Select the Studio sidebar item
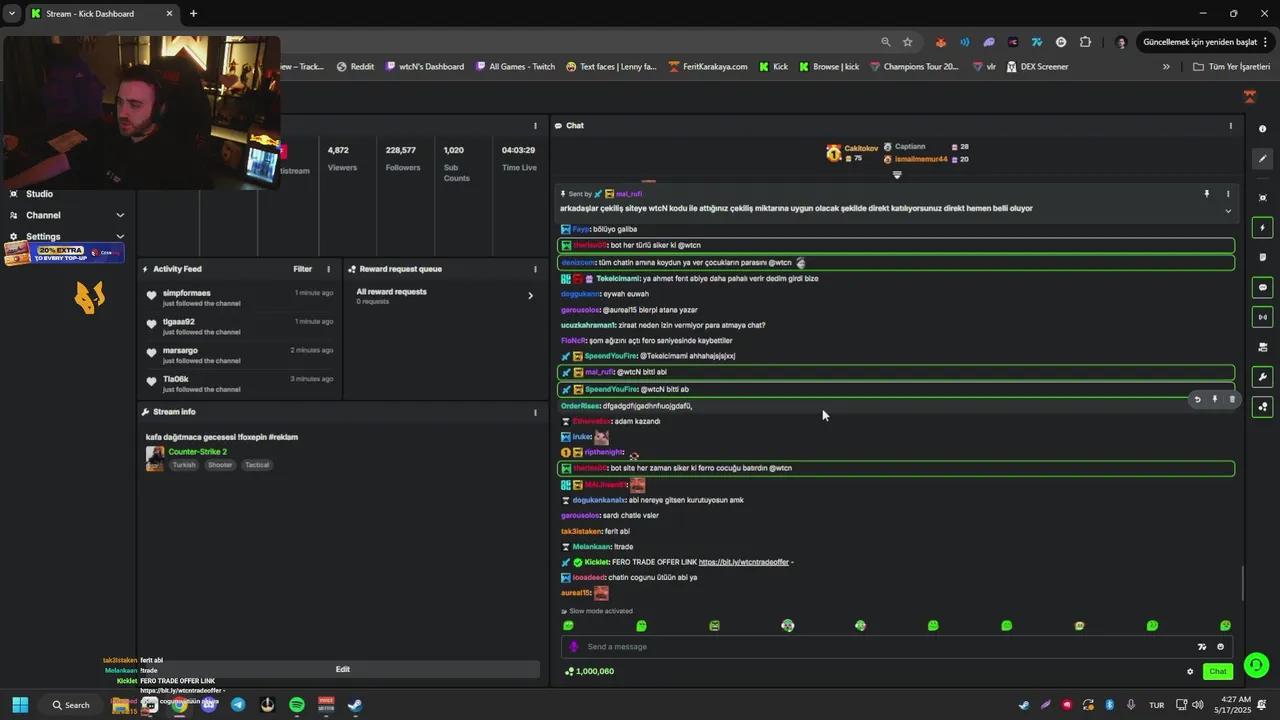This screenshot has width=1280, height=720. pos(40,194)
